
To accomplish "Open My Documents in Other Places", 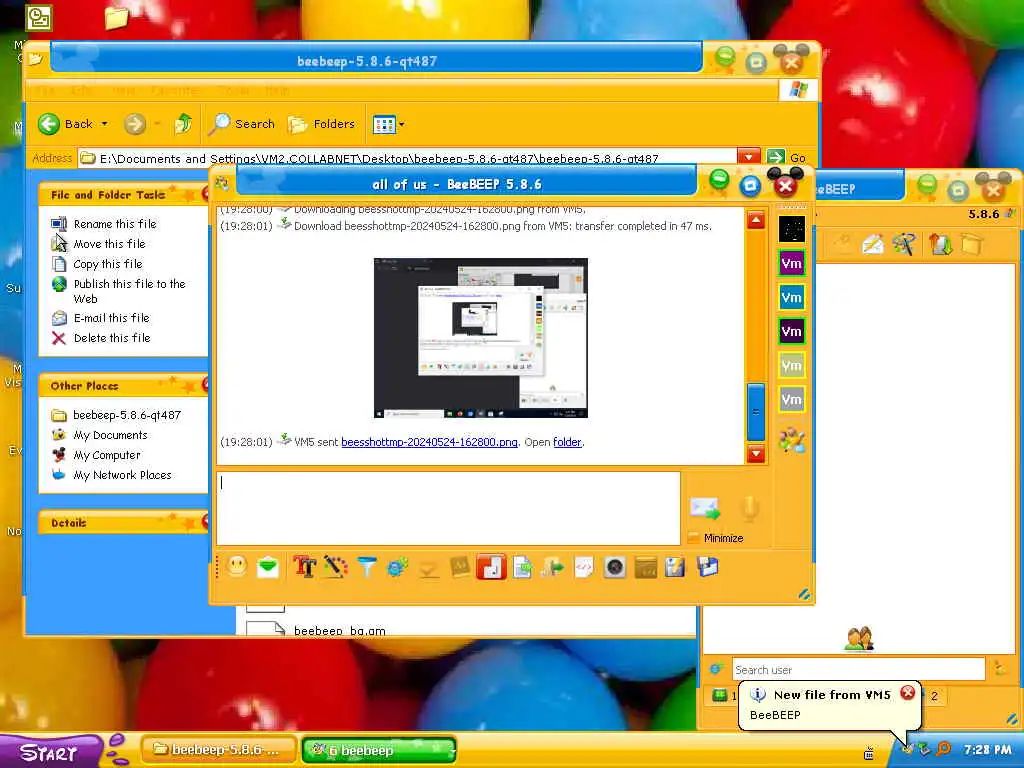I will (x=110, y=435).
